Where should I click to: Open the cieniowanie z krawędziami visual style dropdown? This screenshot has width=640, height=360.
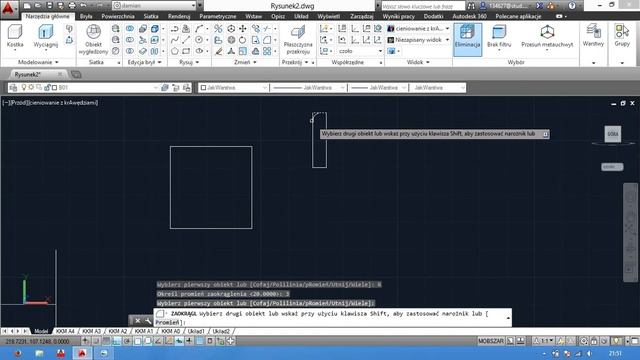click(418, 29)
